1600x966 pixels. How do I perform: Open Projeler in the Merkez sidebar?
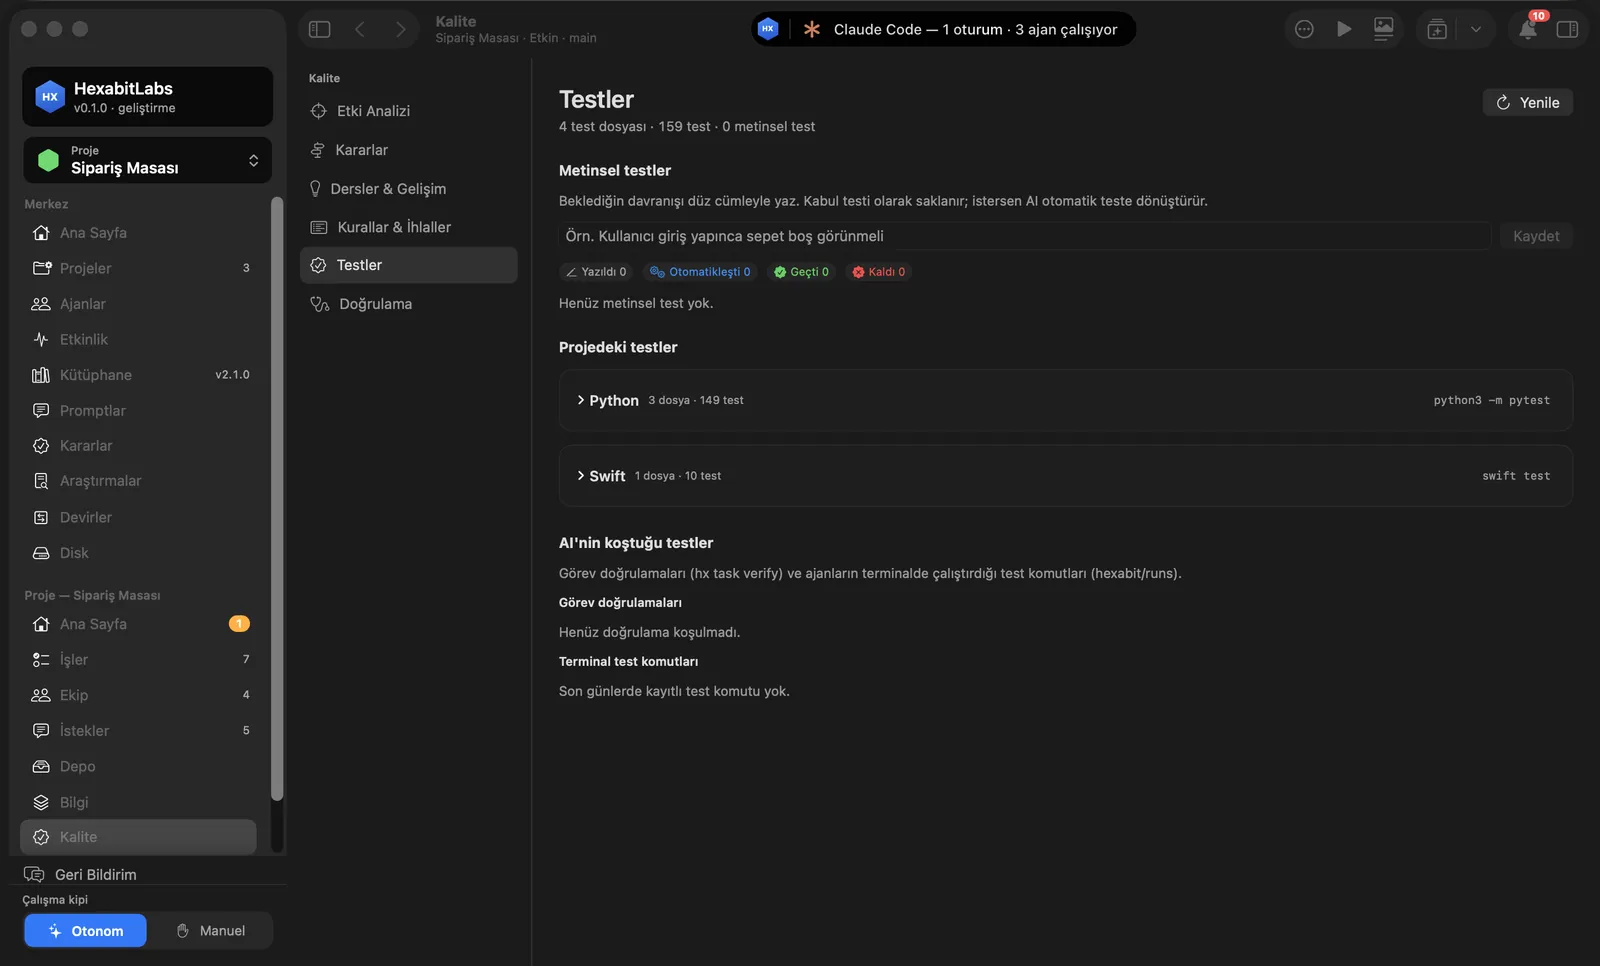click(x=140, y=268)
